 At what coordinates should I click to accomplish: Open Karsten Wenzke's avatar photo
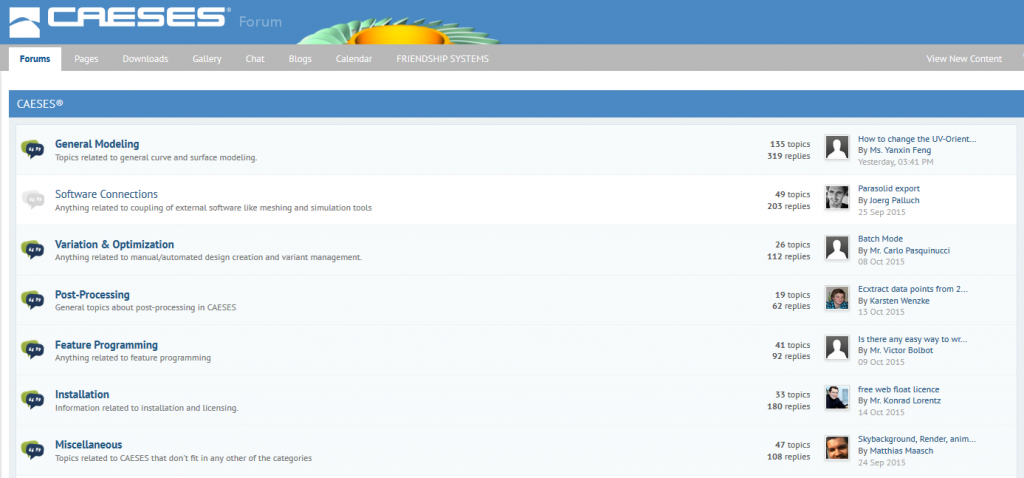coord(837,297)
